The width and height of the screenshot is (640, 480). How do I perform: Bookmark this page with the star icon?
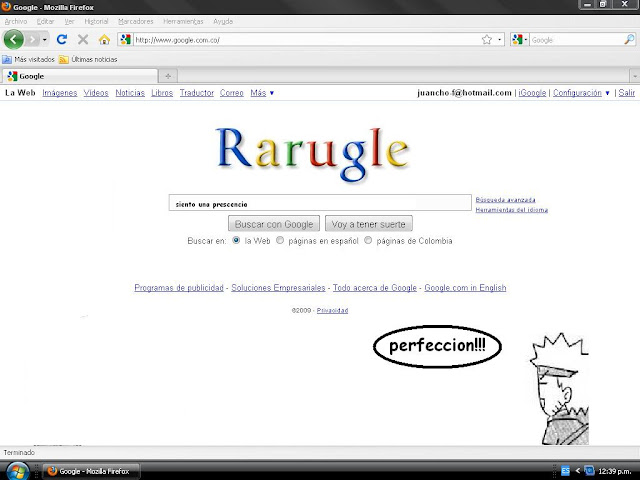(487, 40)
